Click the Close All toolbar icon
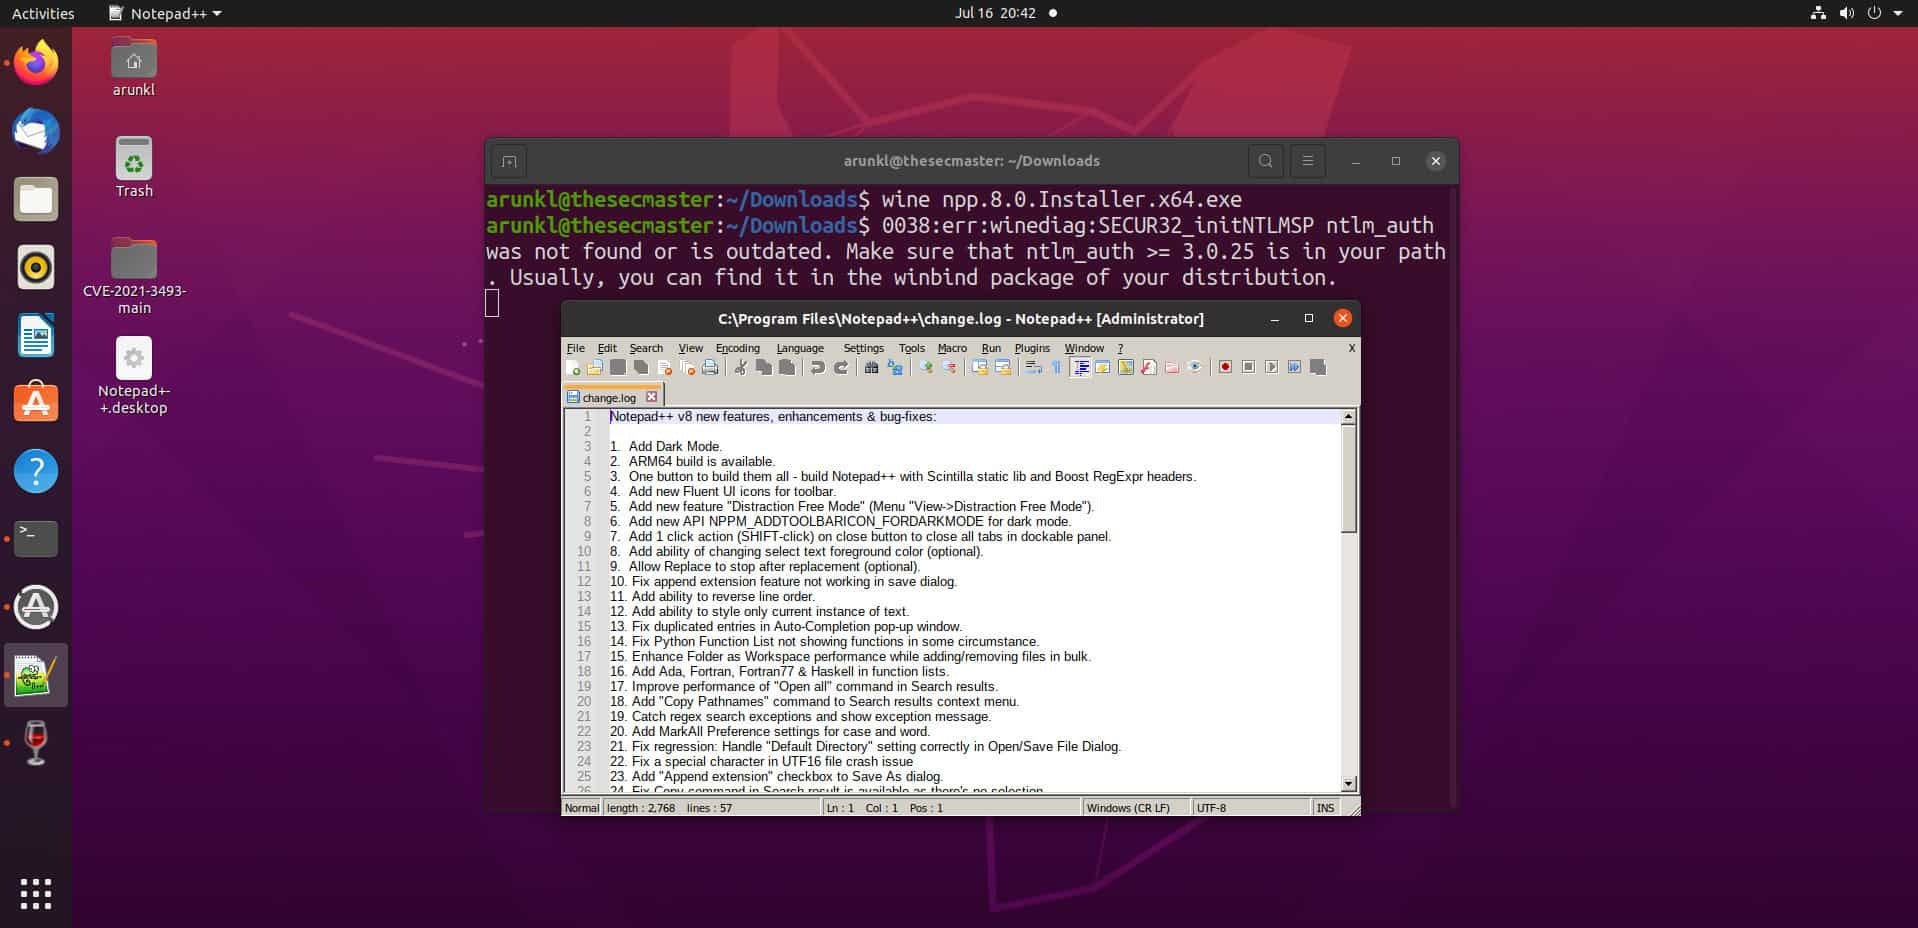The width and height of the screenshot is (1918, 928). 687,368
